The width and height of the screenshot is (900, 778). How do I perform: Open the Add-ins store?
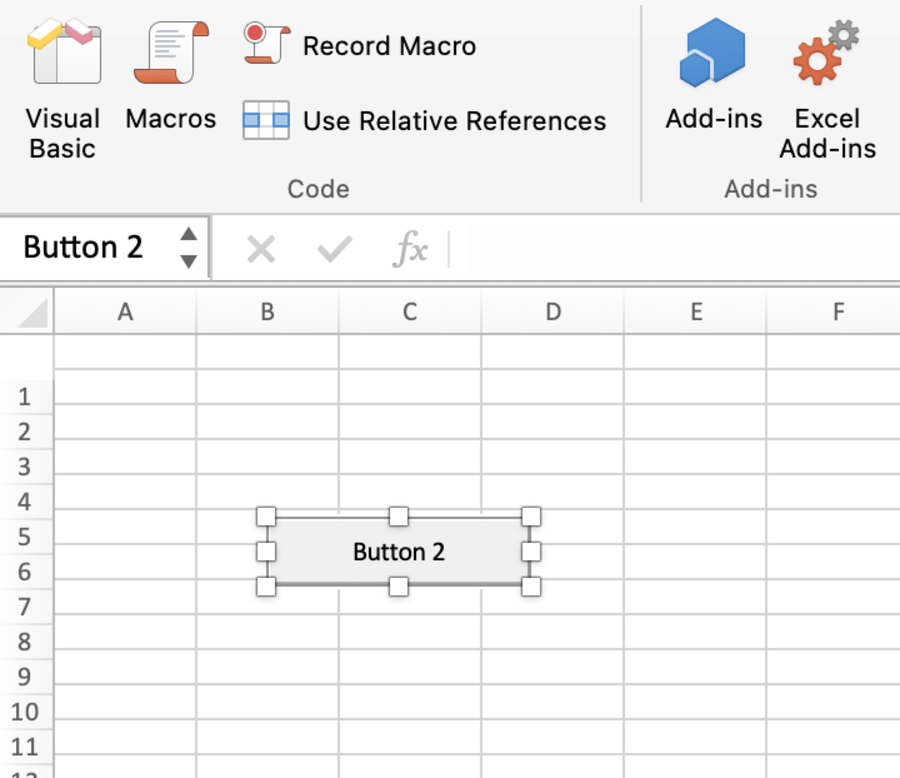(713, 75)
